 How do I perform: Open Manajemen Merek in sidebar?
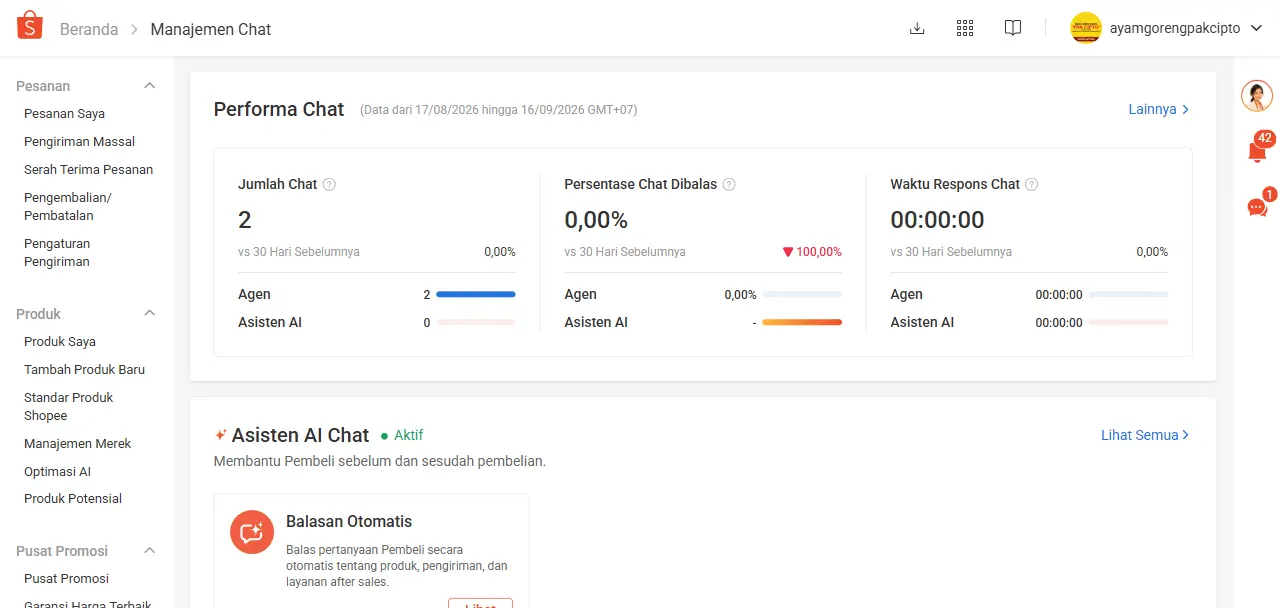click(77, 444)
